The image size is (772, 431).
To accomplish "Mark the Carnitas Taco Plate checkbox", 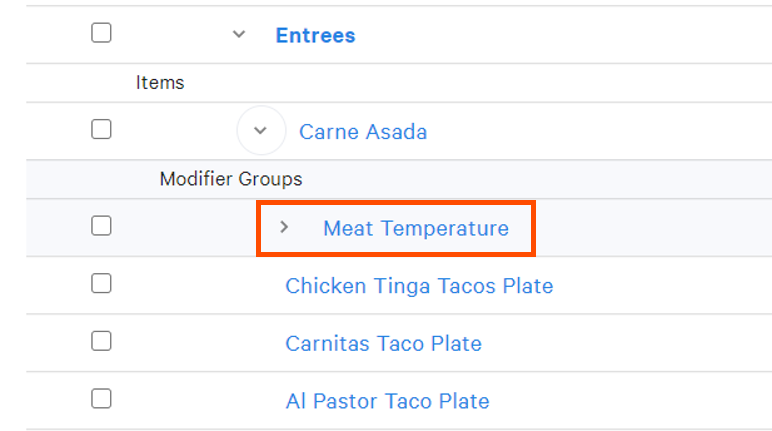I will (101, 342).
